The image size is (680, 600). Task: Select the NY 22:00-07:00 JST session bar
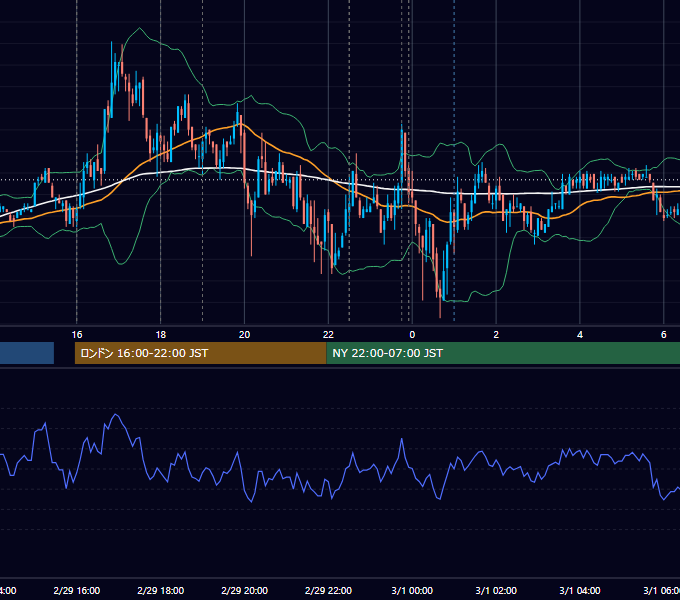coord(503,353)
